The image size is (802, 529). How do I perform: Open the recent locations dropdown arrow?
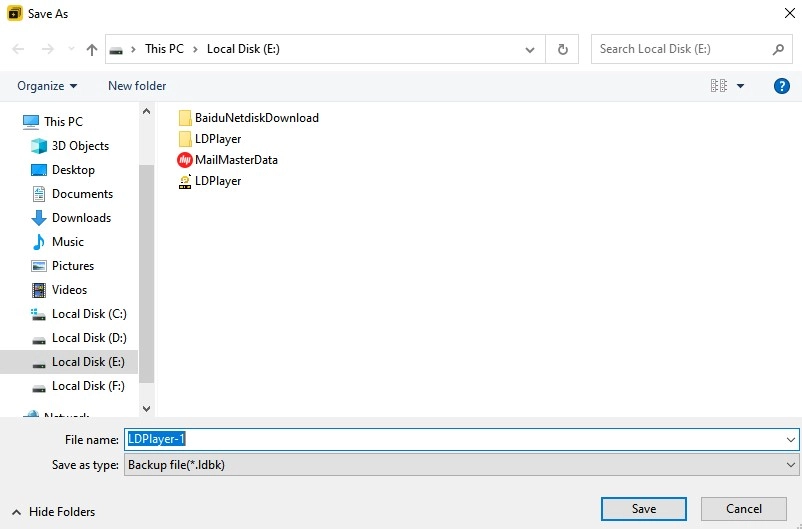click(71, 49)
